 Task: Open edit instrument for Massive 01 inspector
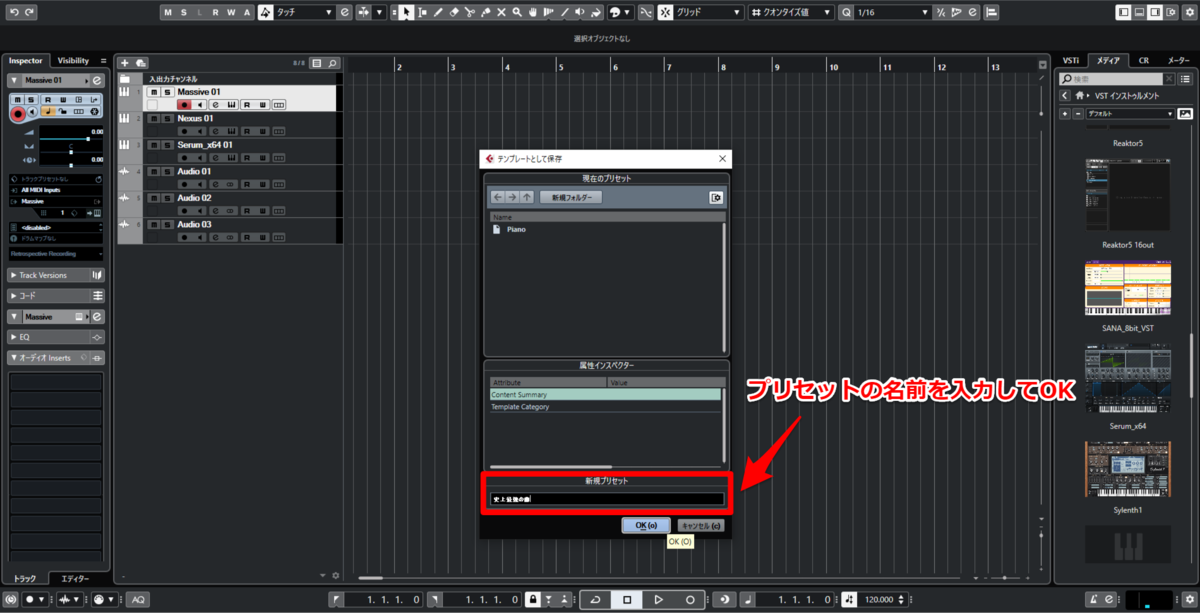[97, 80]
